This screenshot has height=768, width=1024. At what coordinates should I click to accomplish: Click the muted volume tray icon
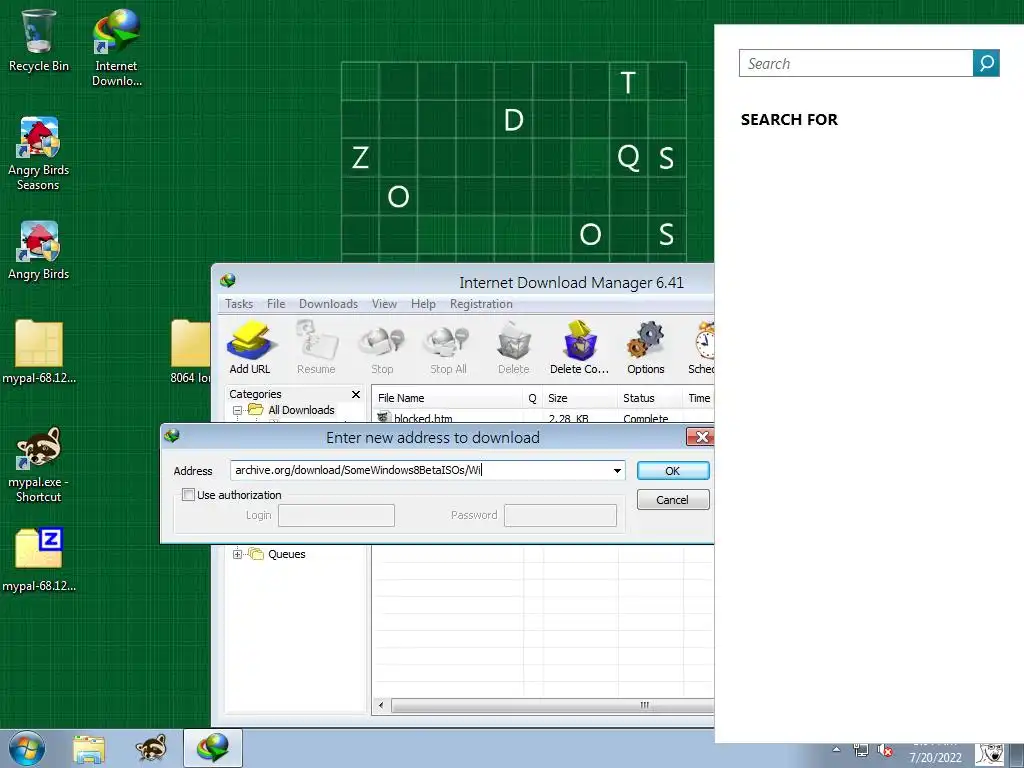click(x=885, y=750)
